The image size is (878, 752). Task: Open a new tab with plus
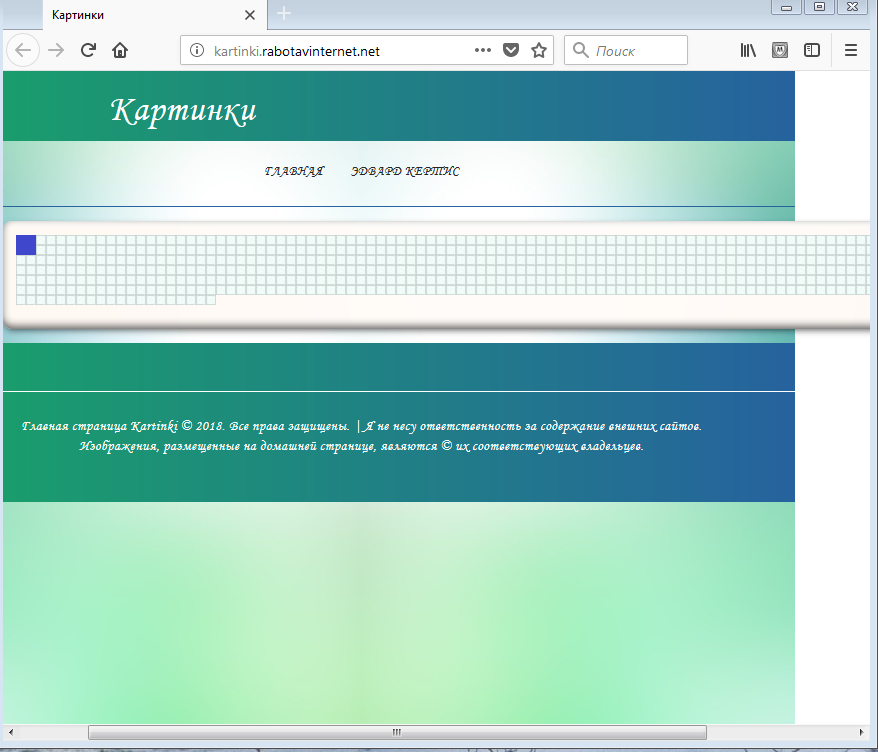click(284, 13)
